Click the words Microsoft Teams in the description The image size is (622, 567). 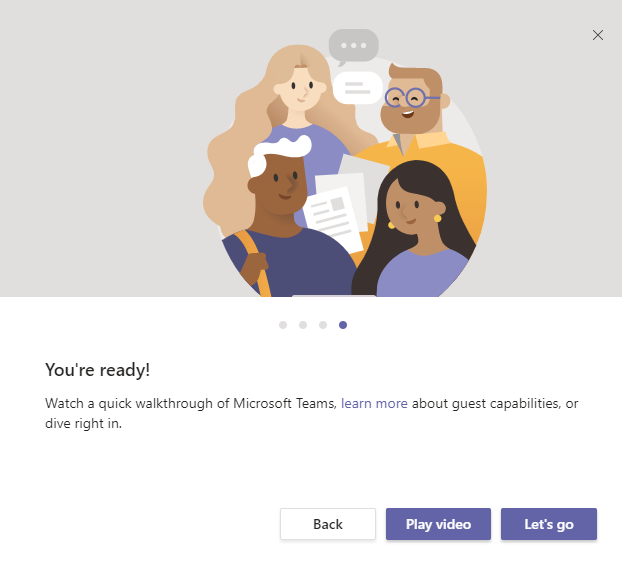[x=285, y=403]
